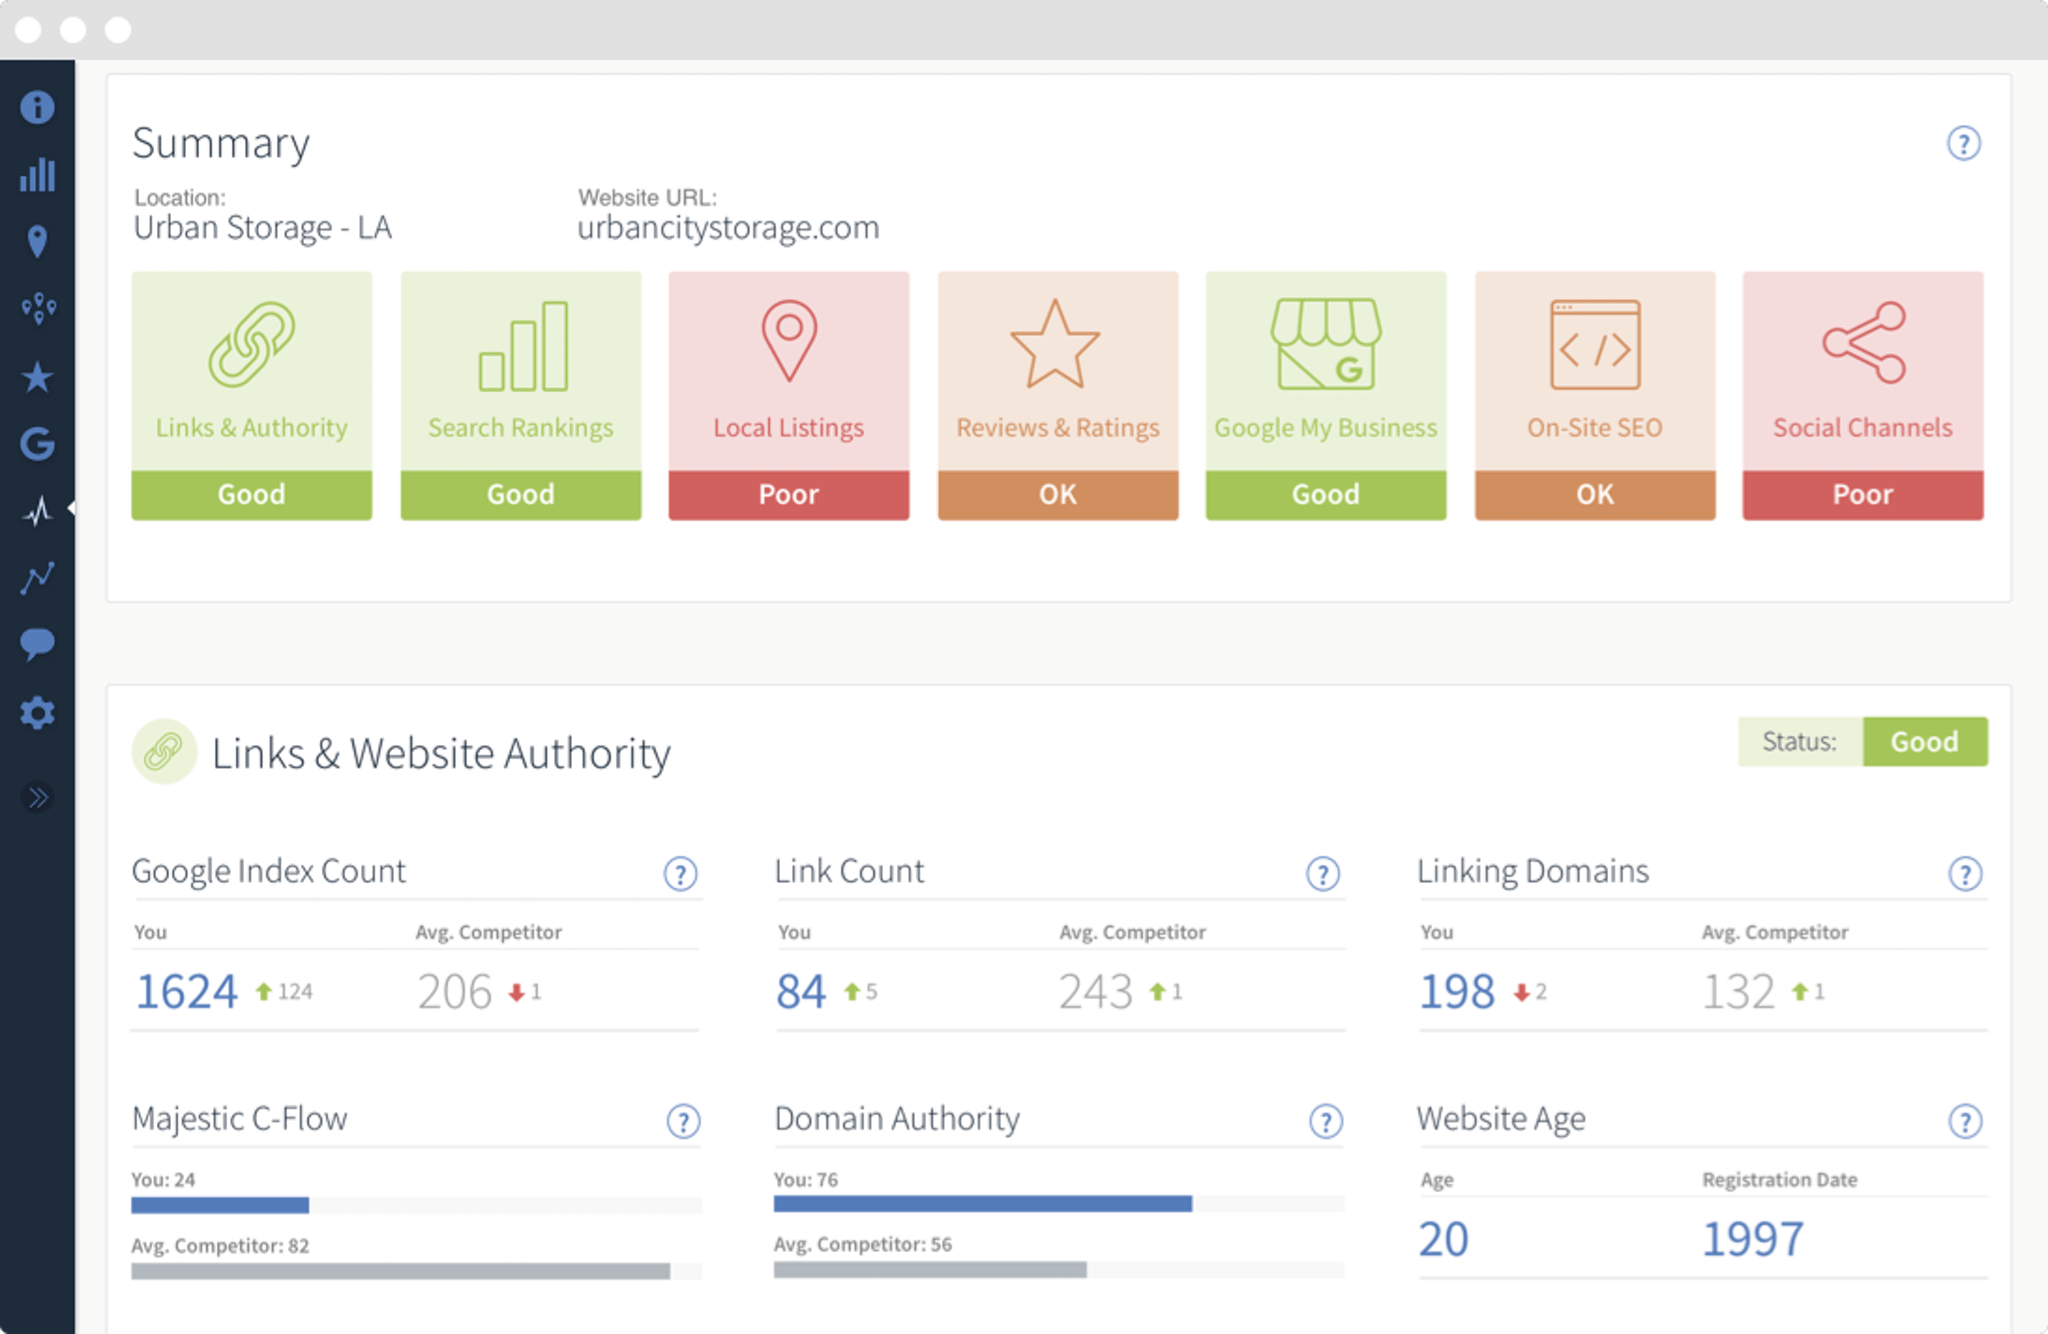Click the urbancitystorage.com website URL

pos(729,227)
